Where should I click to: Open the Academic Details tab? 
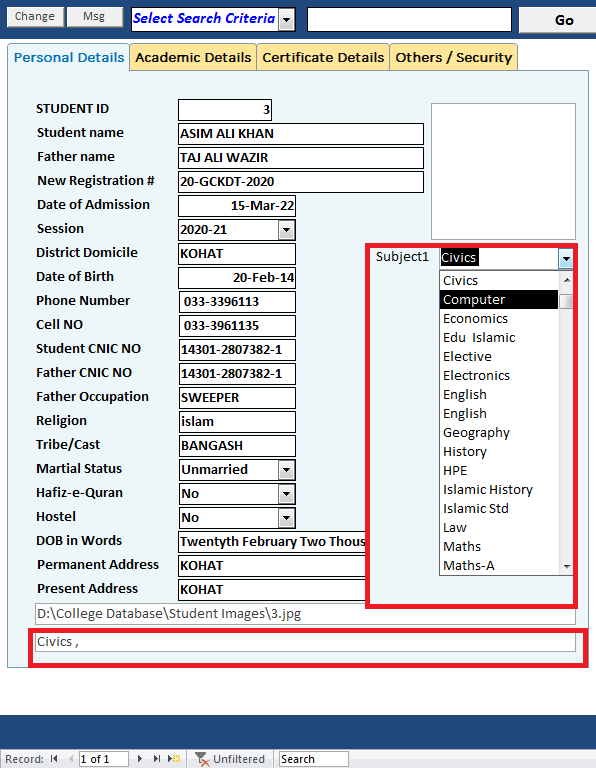[193, 57]
